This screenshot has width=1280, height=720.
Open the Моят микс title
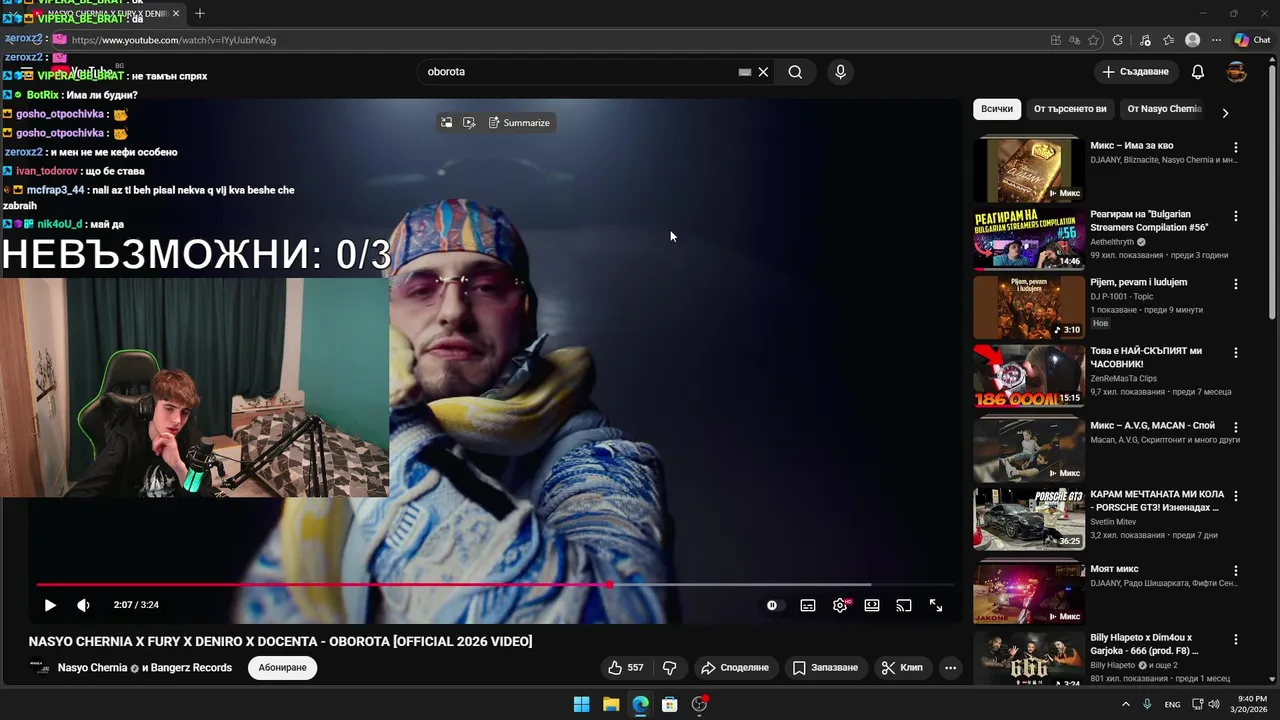tap(1114, 569)
